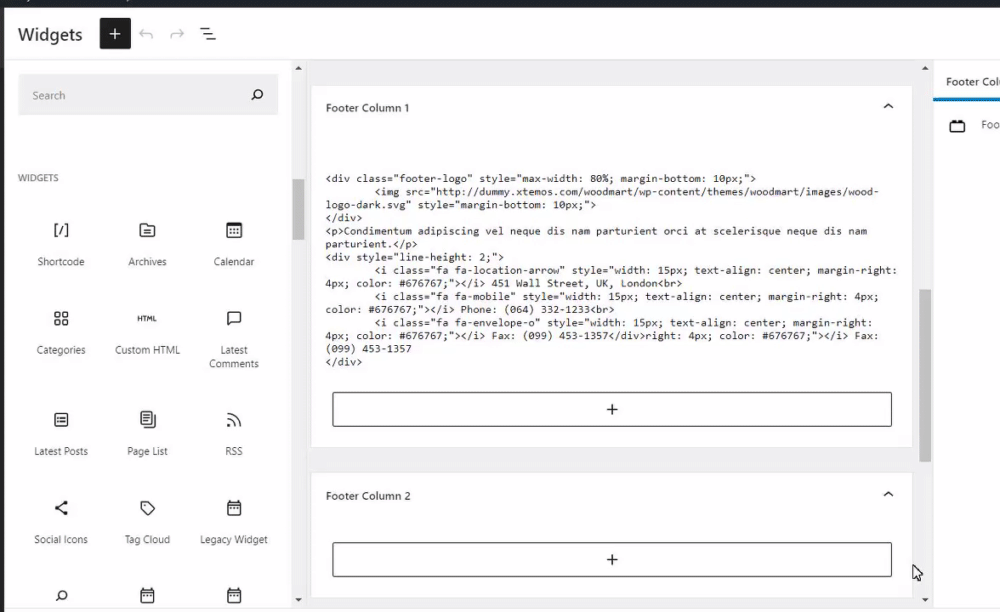Click the widget list scrollbar thumb

298,209
